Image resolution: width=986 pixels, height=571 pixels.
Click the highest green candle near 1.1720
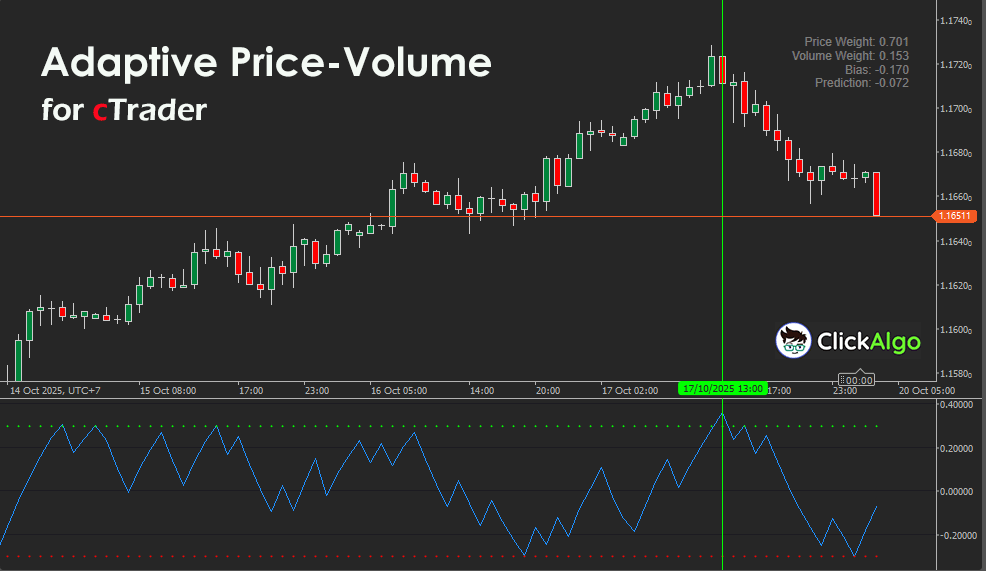(712, 70)
